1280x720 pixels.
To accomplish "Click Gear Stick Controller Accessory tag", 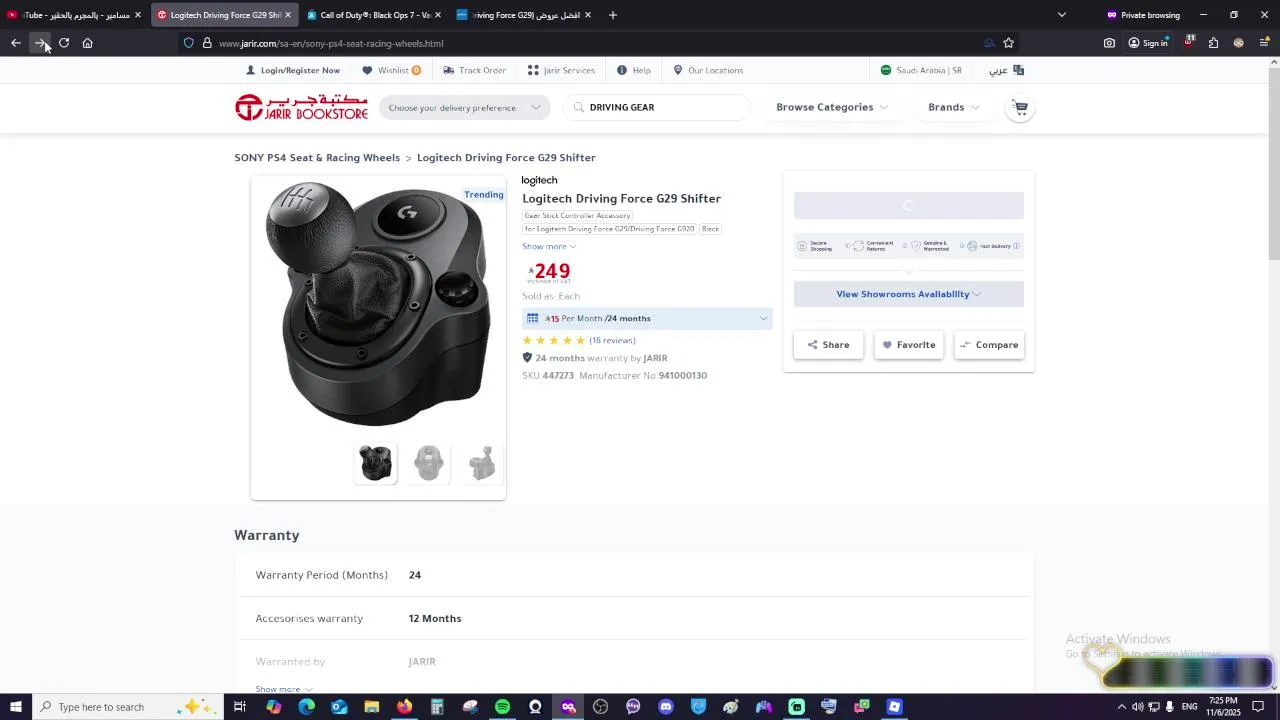I will pyautogui.click(x=577, y=215).
